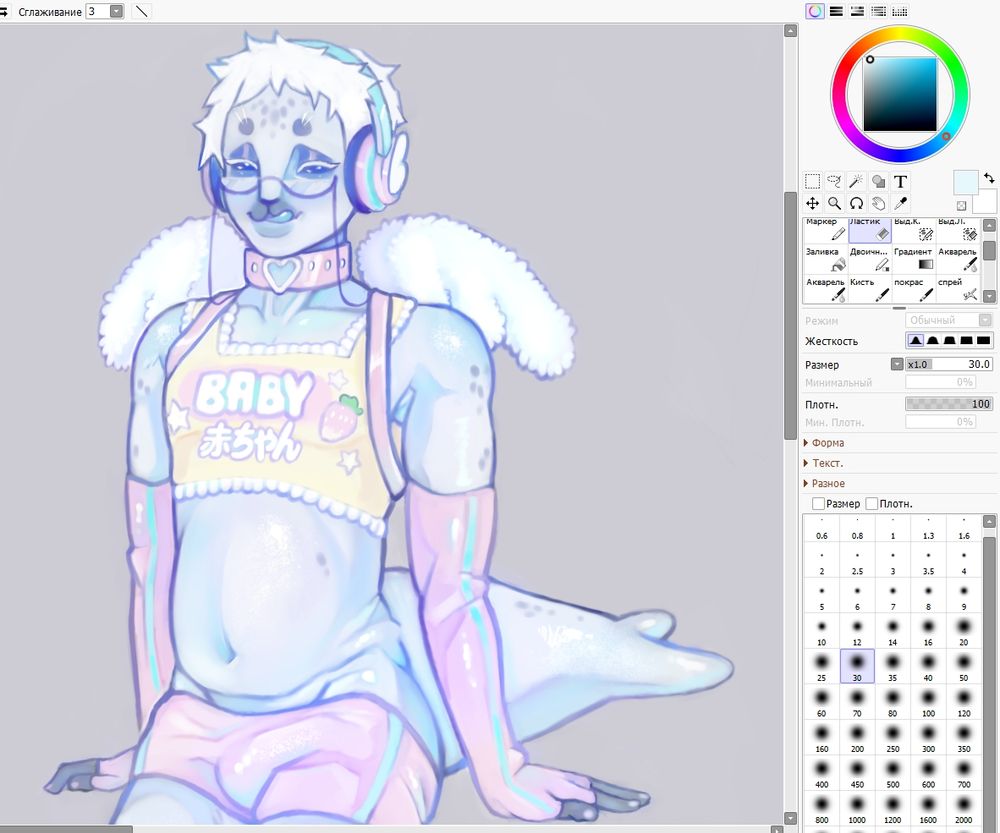Choose the покрас brush tool
The width and height of the screenshot is (1000, 833).
(914, 289)
